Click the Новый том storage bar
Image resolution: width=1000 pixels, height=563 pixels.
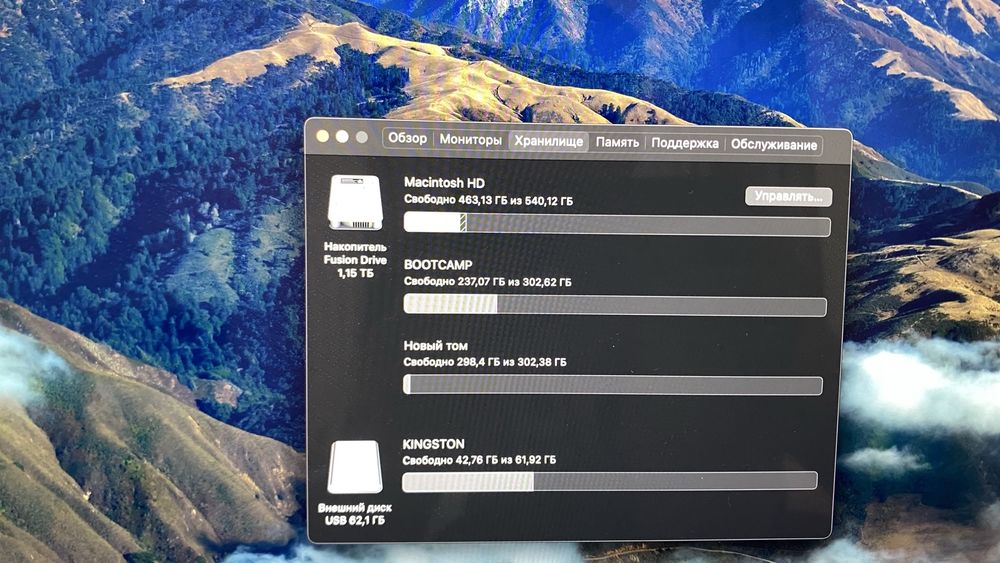click(613, 384)
